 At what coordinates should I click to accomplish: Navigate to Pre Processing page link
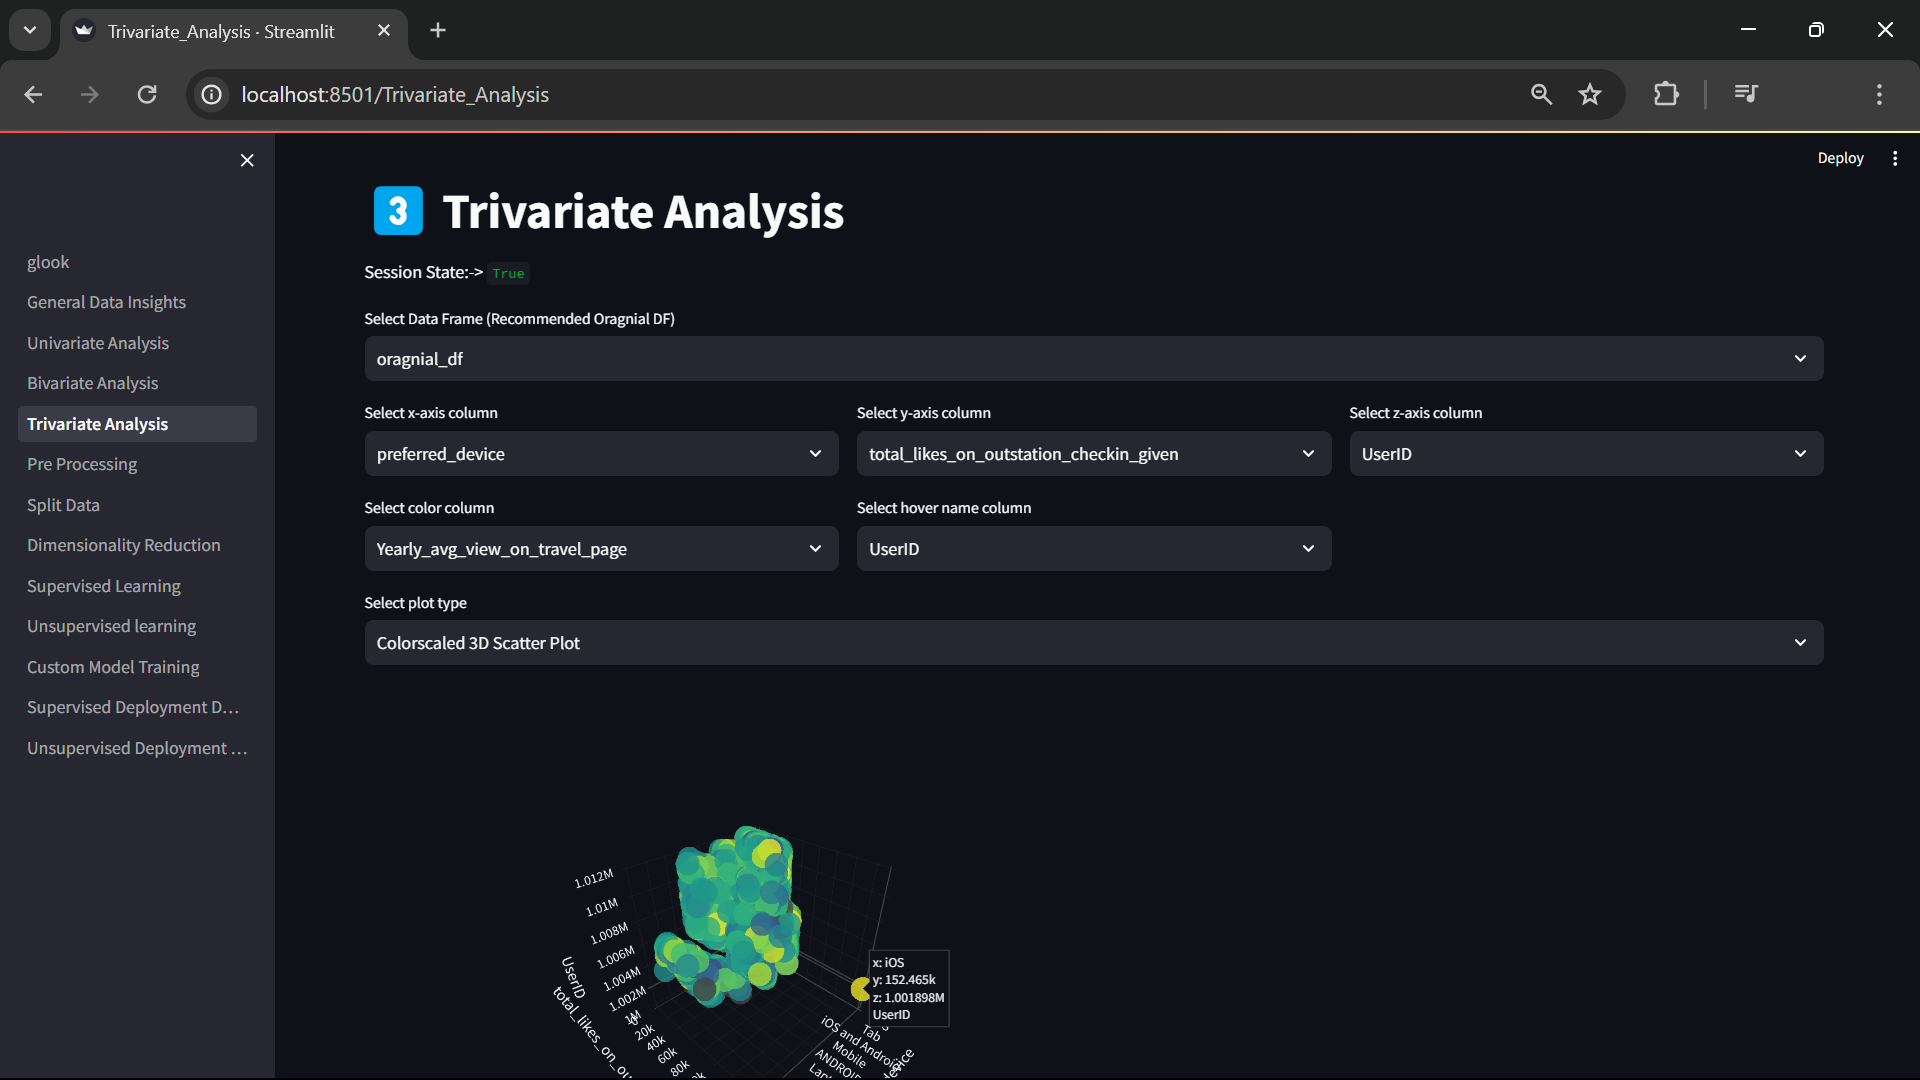point(82,464)
